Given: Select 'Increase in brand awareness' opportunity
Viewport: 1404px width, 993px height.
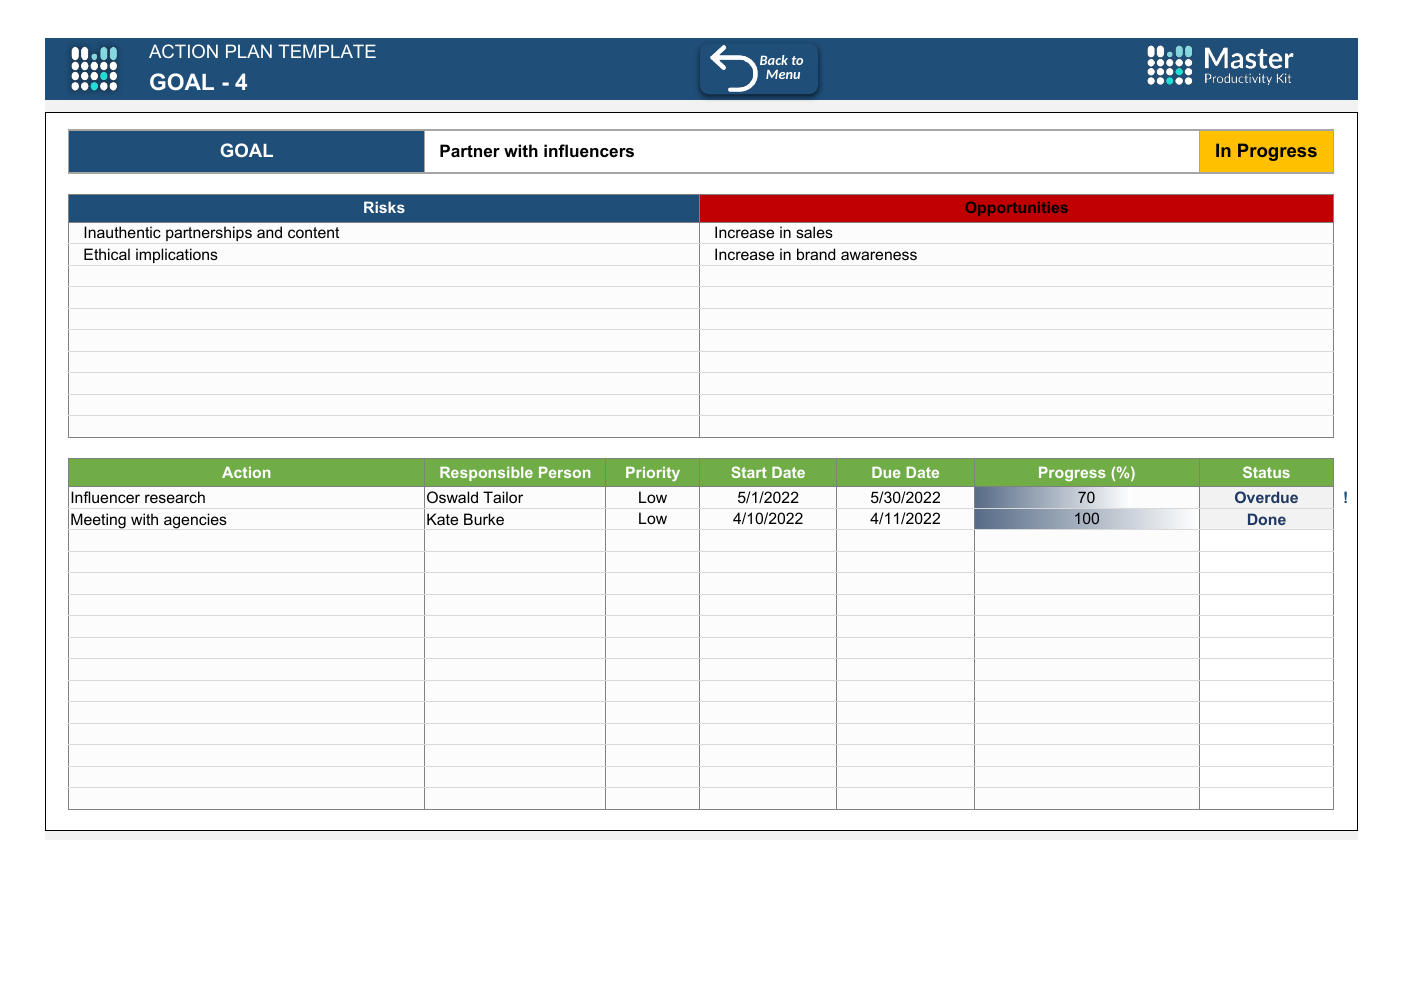Looking at the screenshot, I should click(x=1016, y=255).
